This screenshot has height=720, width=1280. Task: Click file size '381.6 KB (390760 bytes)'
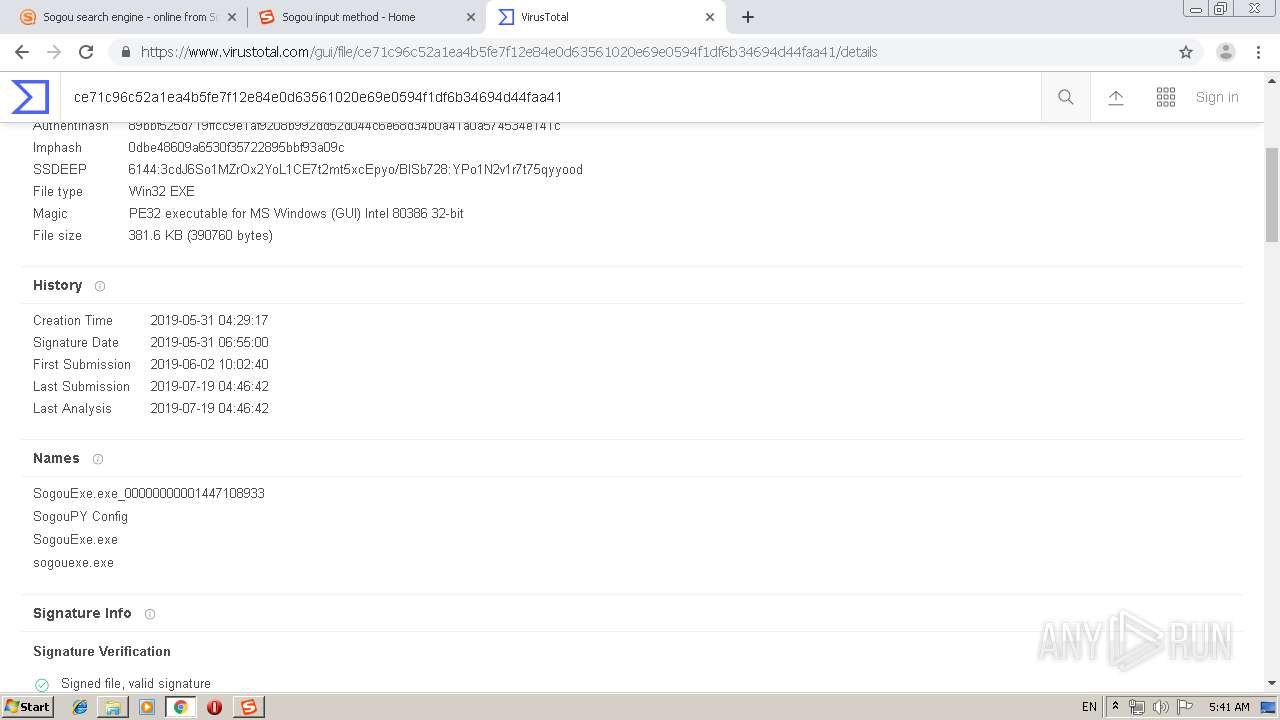[x=200, y=235]
